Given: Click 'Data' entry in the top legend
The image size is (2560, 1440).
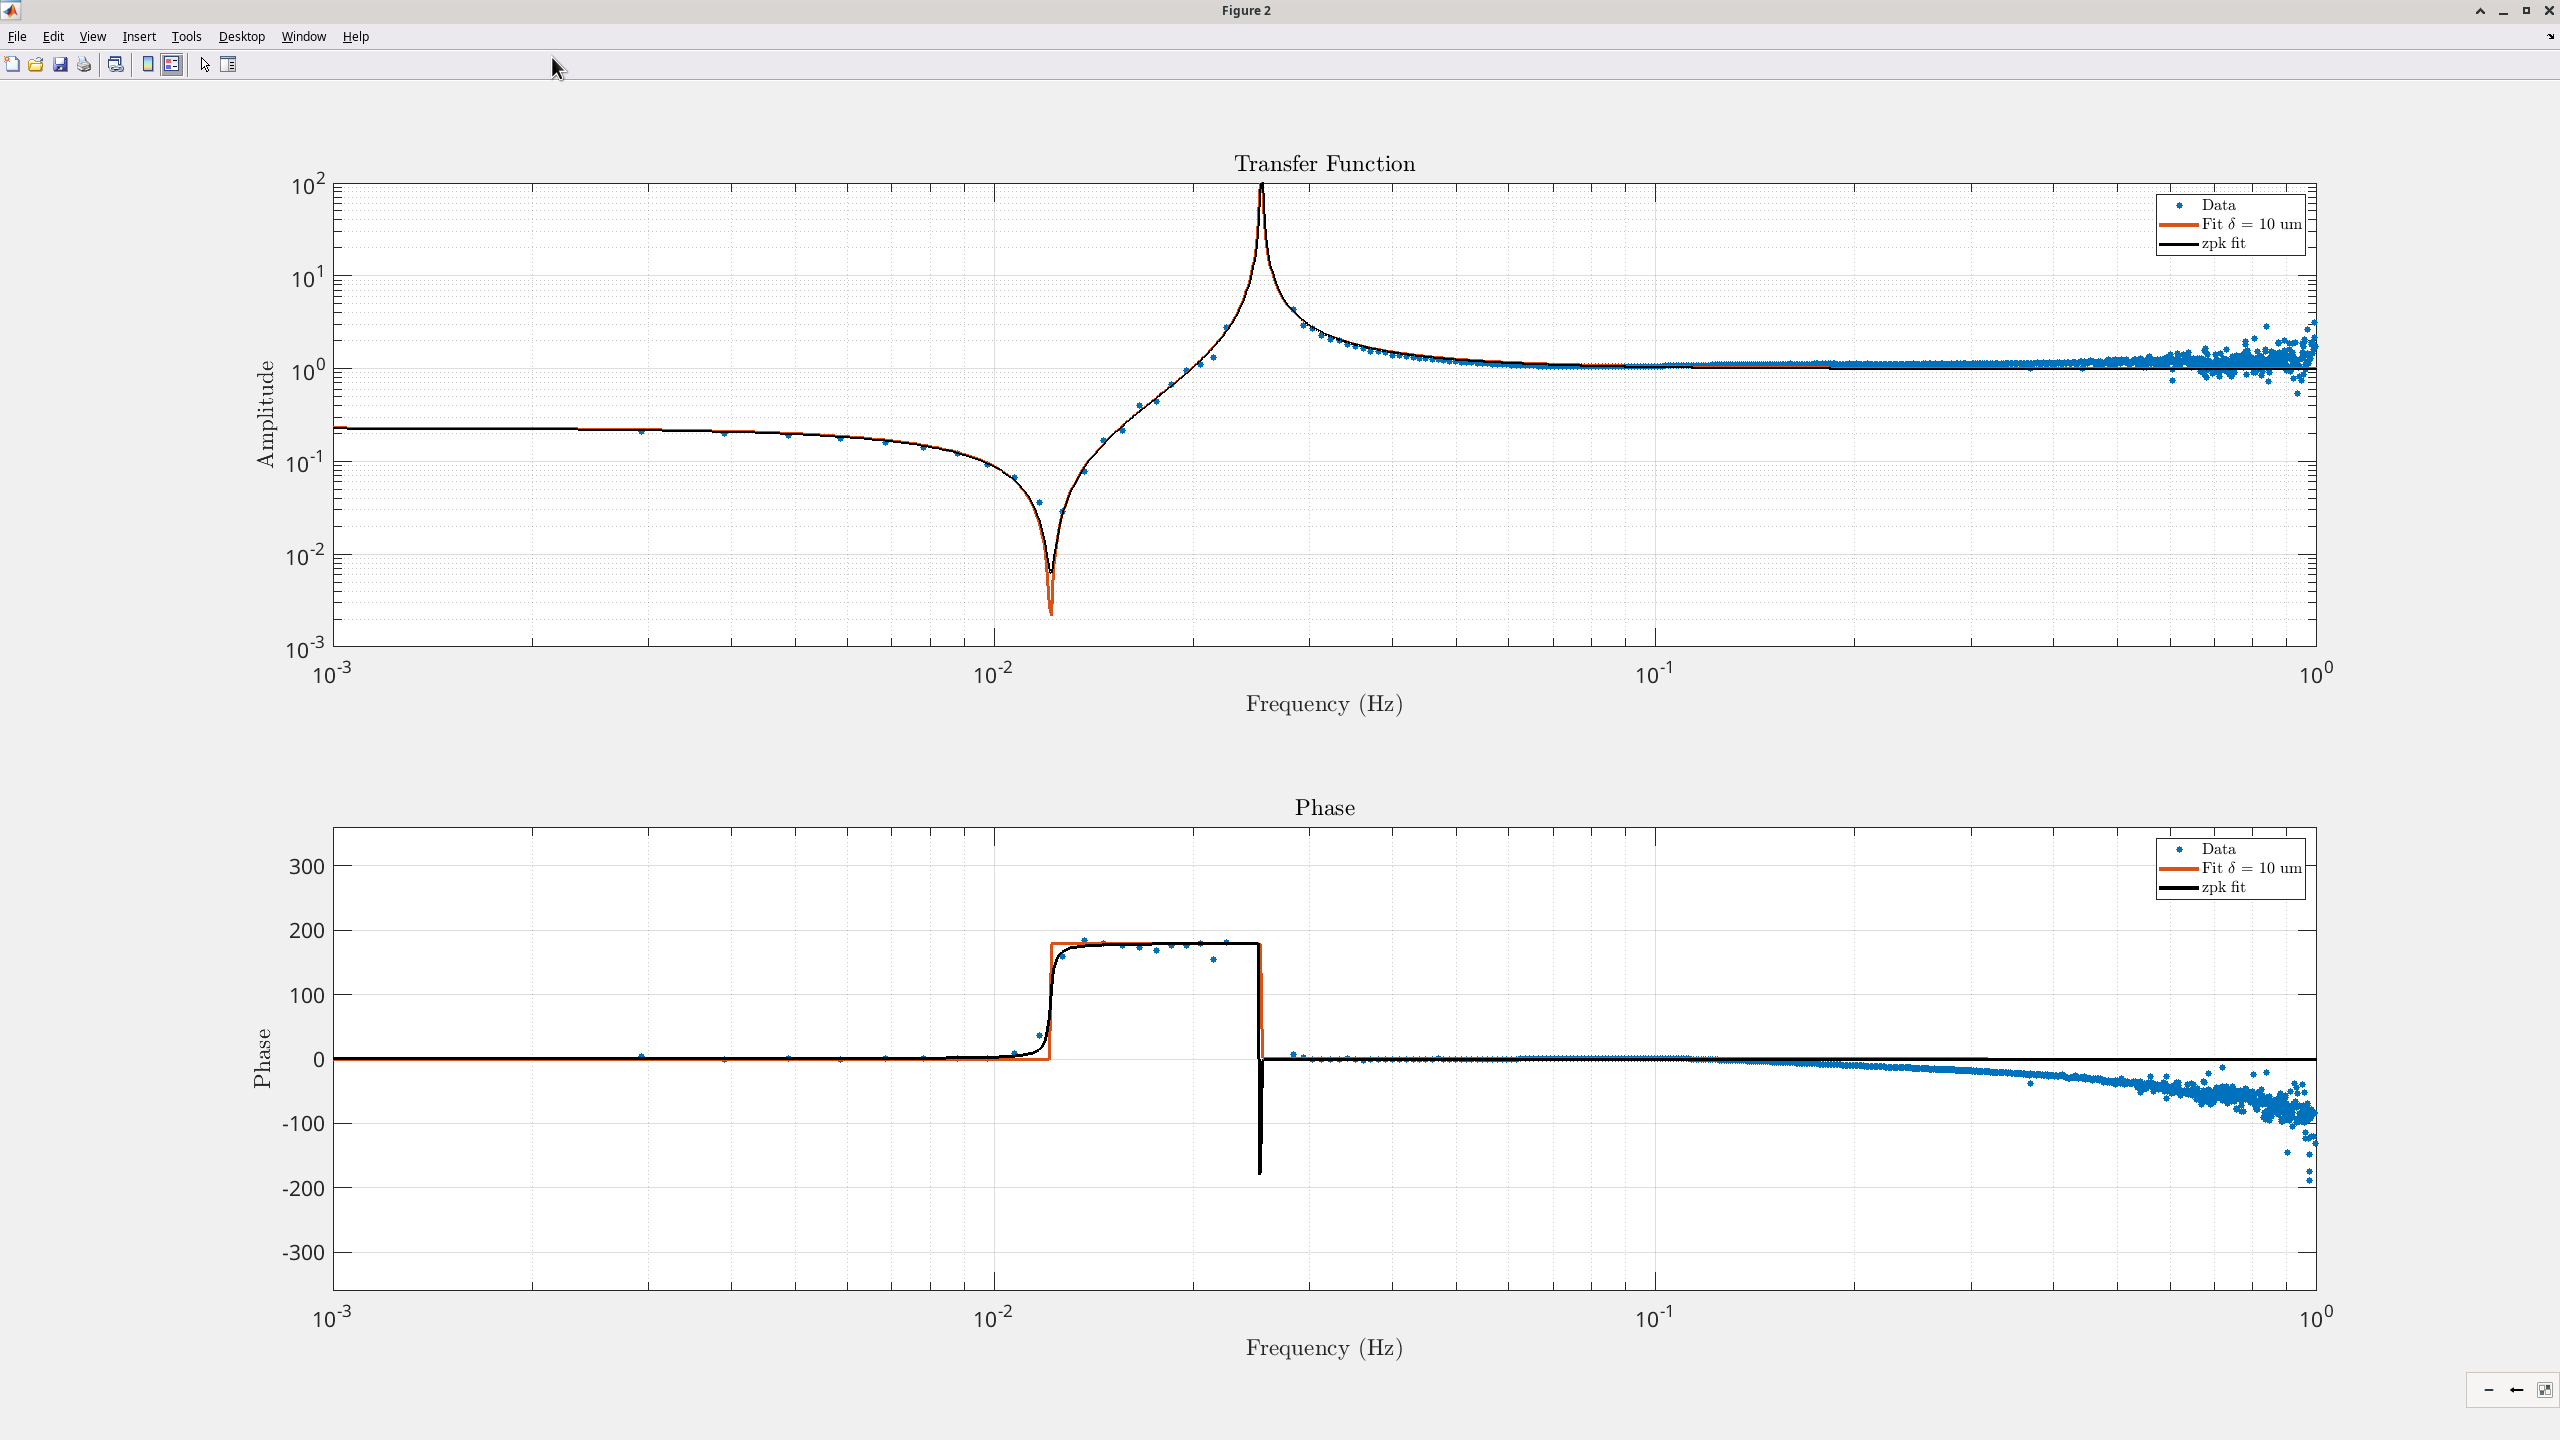Looking at the screenshot, I should coord(2218,205).
